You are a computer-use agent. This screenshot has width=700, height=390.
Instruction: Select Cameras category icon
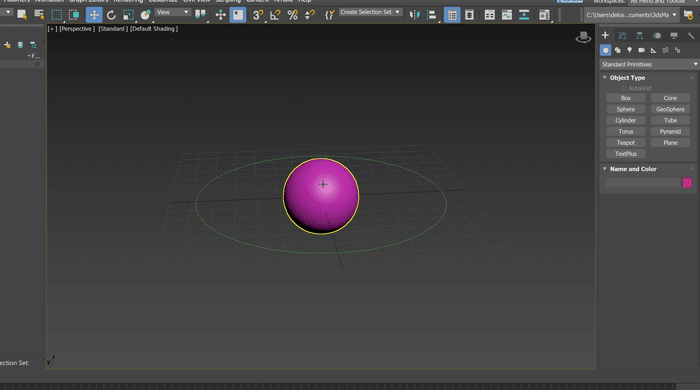[x=642, y=50]
